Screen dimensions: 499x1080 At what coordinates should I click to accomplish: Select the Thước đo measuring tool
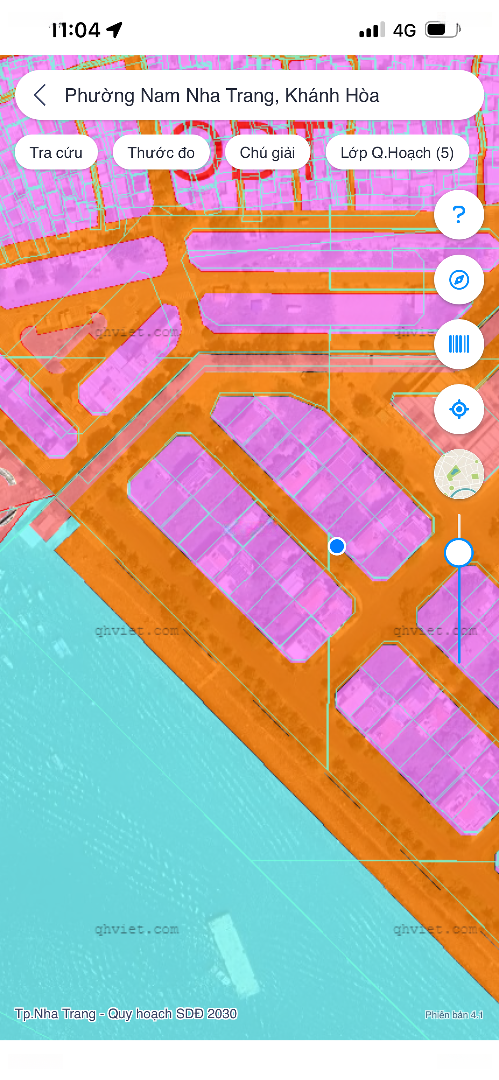coord(161,152)
